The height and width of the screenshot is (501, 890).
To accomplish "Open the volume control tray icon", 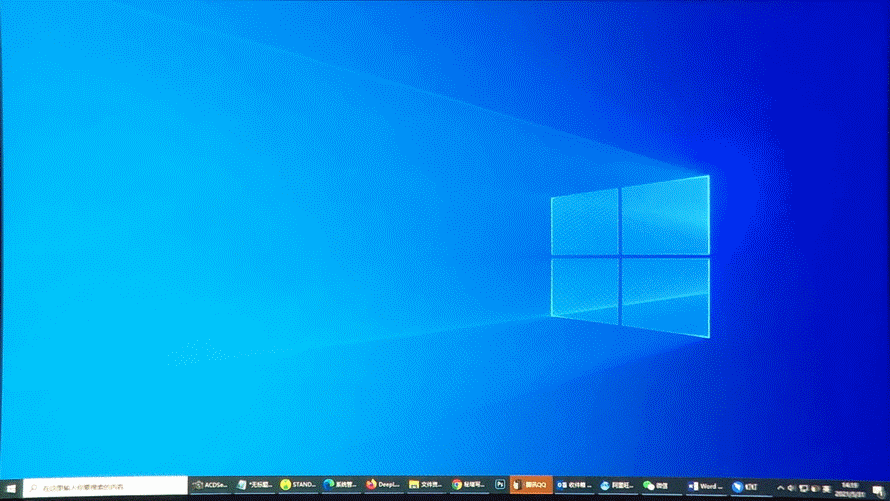I will point(791,488).
